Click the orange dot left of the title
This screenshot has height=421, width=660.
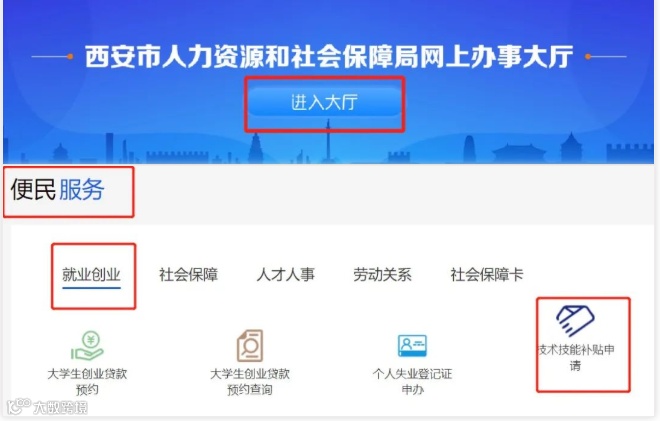[x=70, y=56]
